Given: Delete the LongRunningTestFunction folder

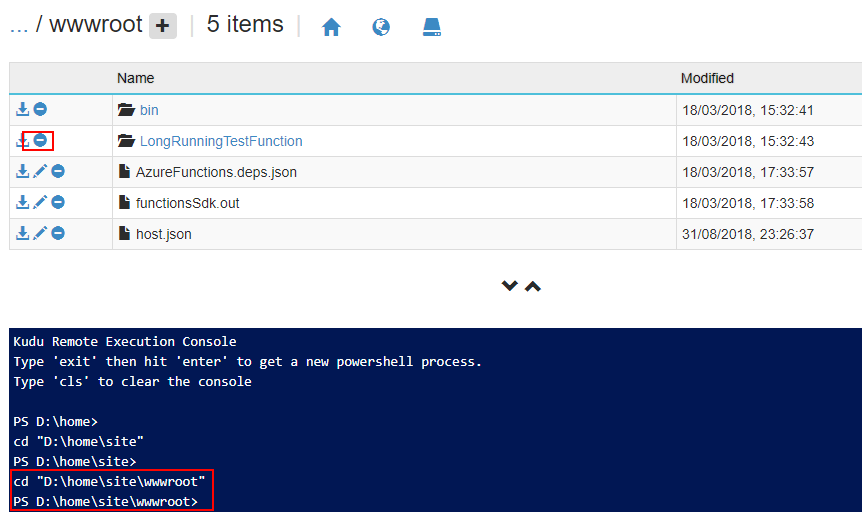Looking at the screenshot, I should pos(40,141).
